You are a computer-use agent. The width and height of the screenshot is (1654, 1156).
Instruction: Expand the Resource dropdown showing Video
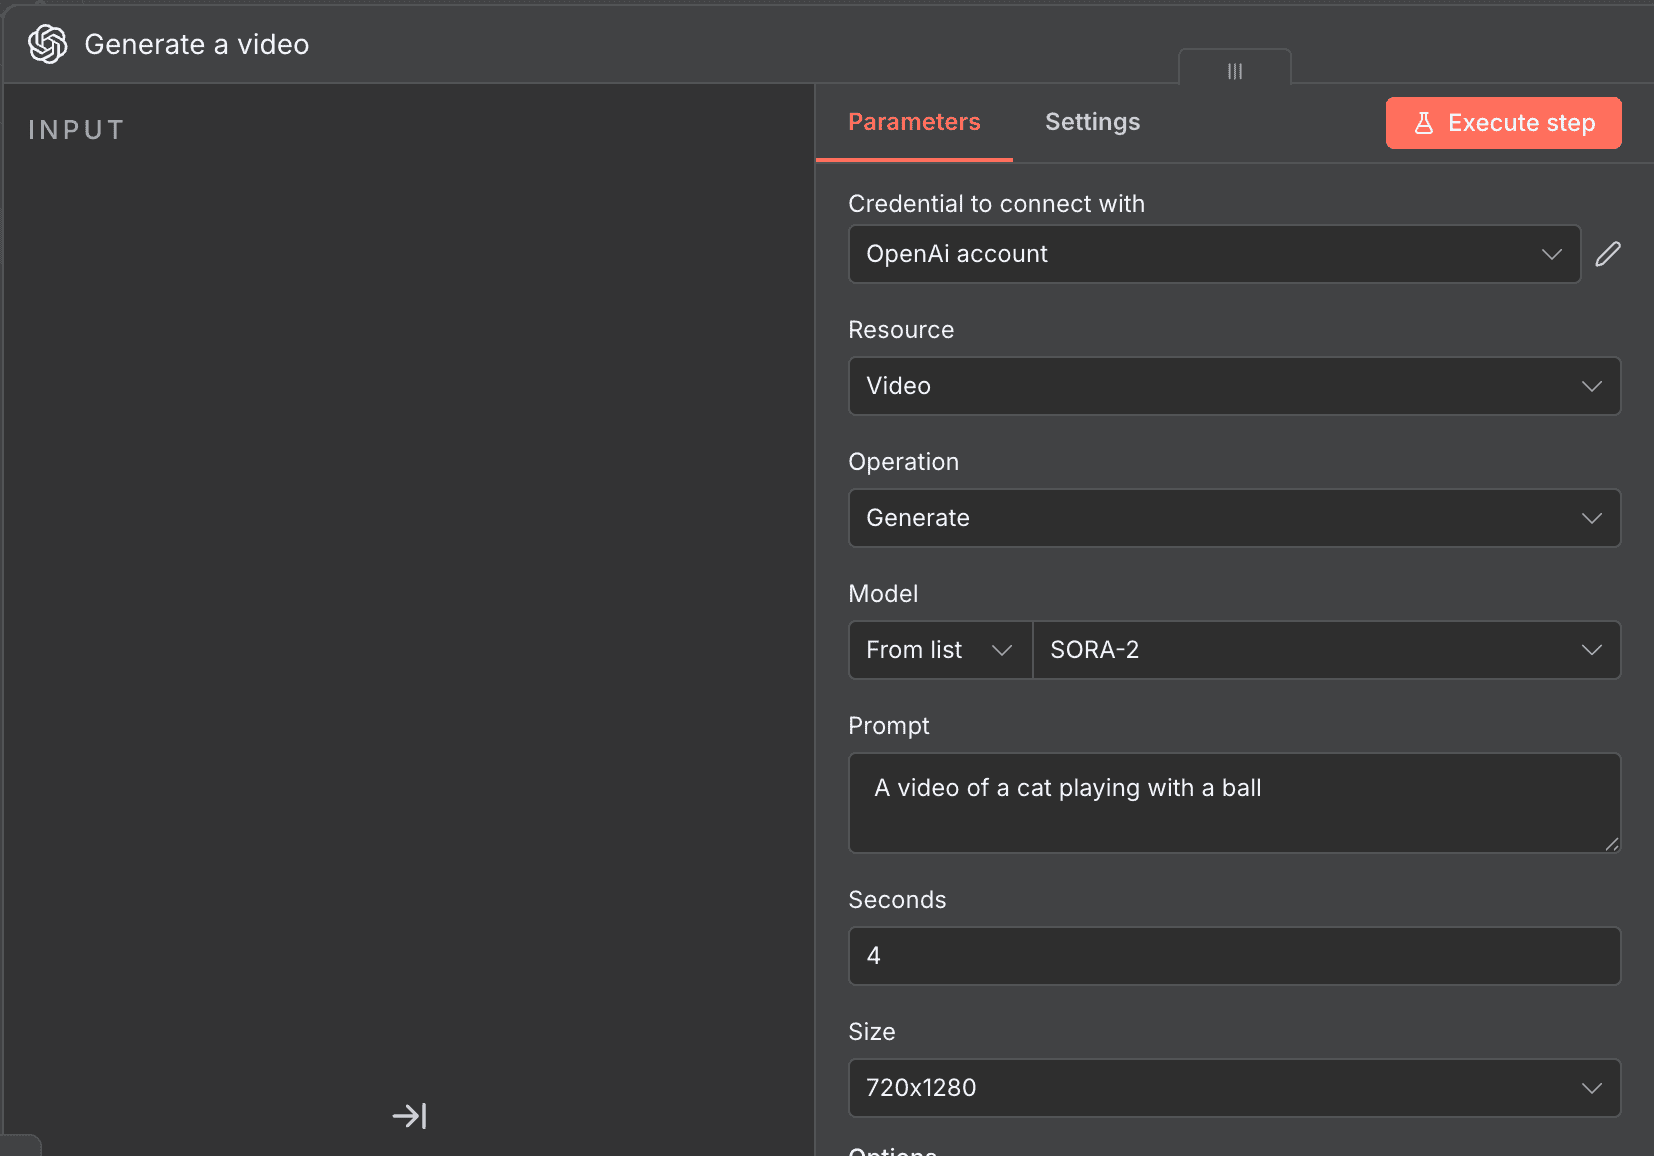tap(1233, 386)
